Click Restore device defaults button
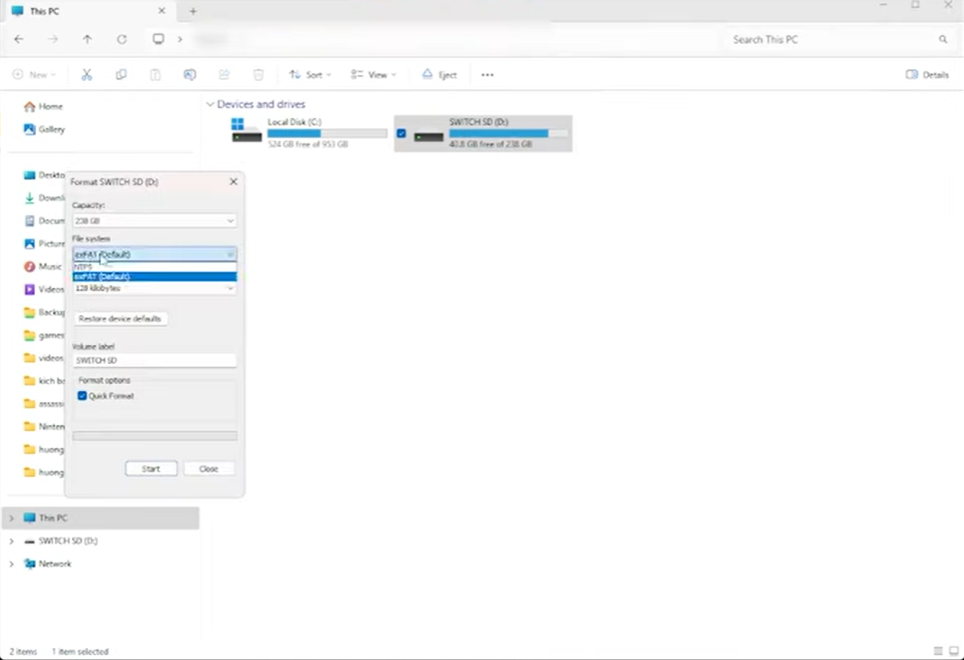 120,319
